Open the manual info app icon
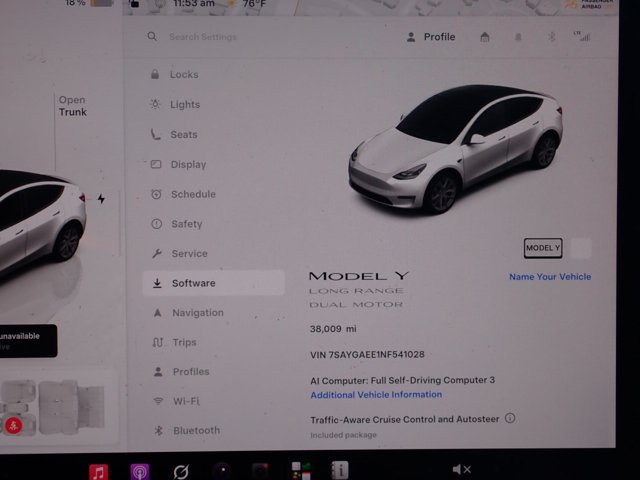The width and height of the screenshot is (640, 480). point(340,470)
